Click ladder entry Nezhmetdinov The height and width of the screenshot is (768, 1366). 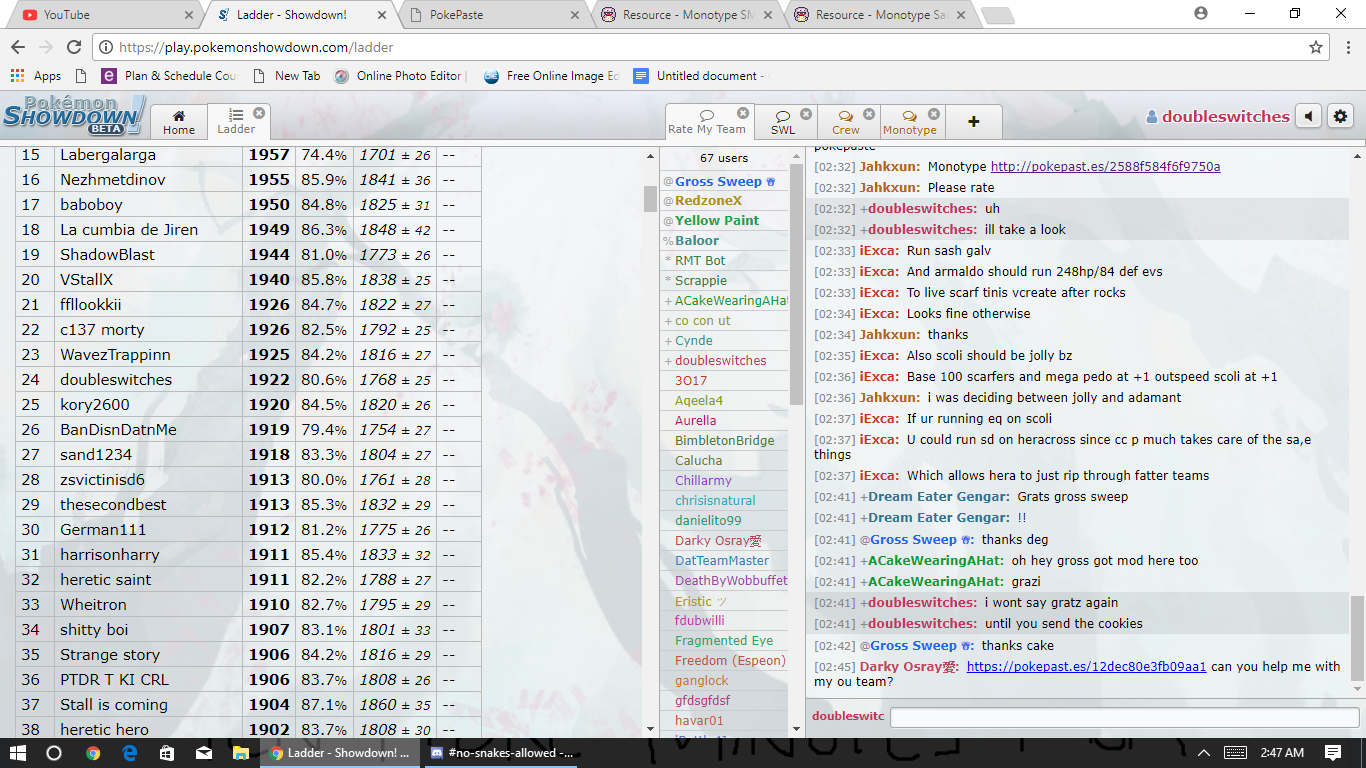pos(113,180)
